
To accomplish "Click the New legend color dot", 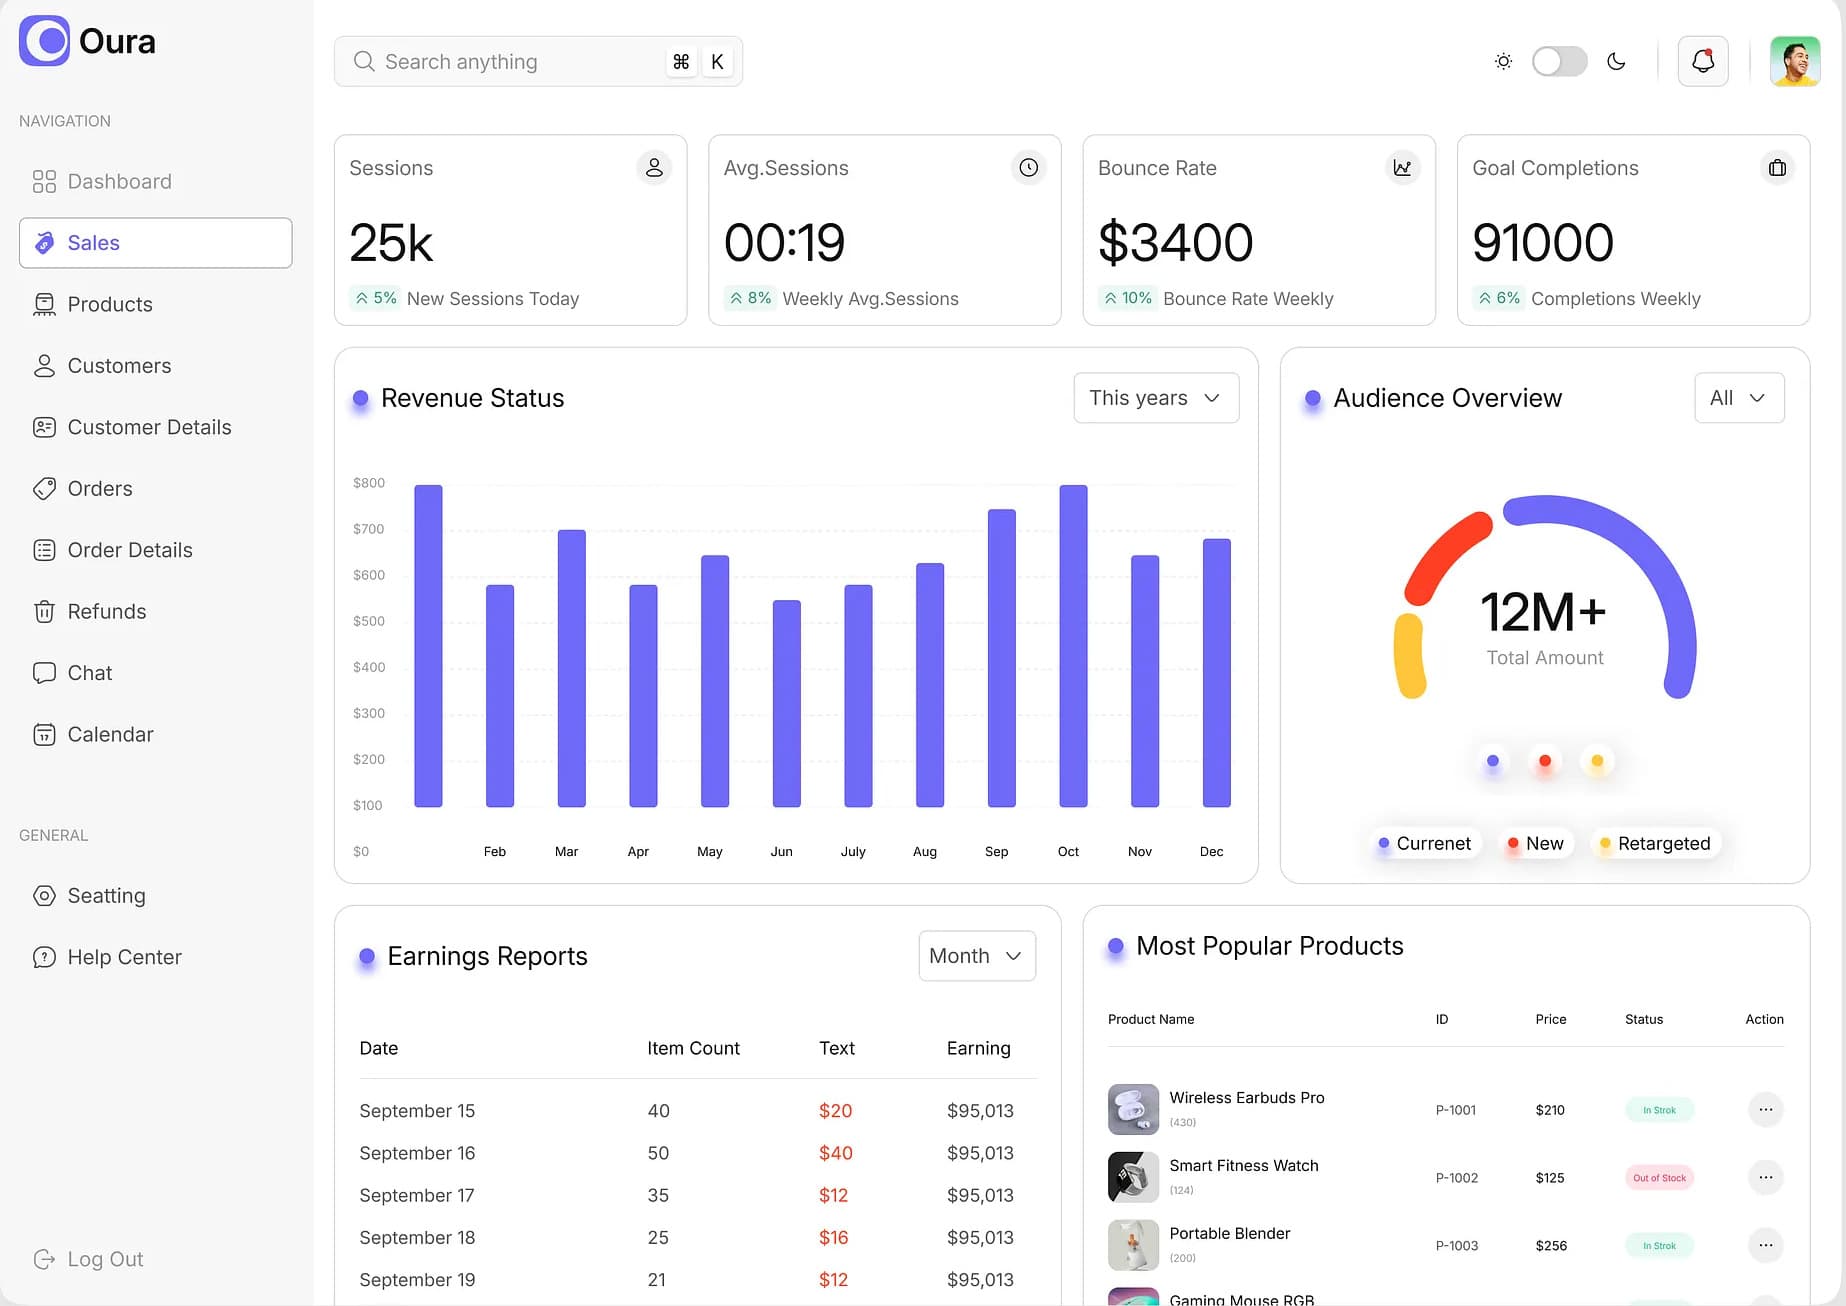I will 1513,843.
